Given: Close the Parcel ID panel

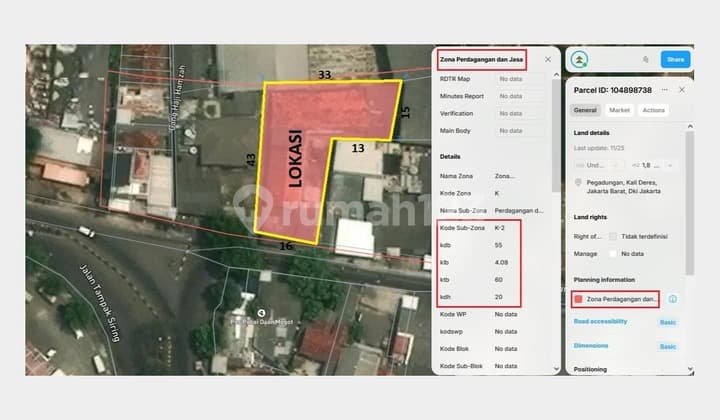Looking at the screenshot, I should tap(682, 90).
